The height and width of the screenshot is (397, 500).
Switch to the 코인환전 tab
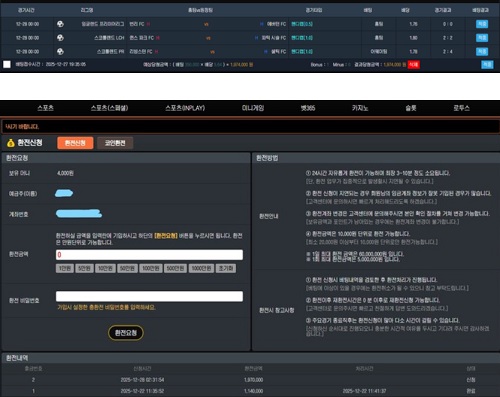click(x=115, y=143)
